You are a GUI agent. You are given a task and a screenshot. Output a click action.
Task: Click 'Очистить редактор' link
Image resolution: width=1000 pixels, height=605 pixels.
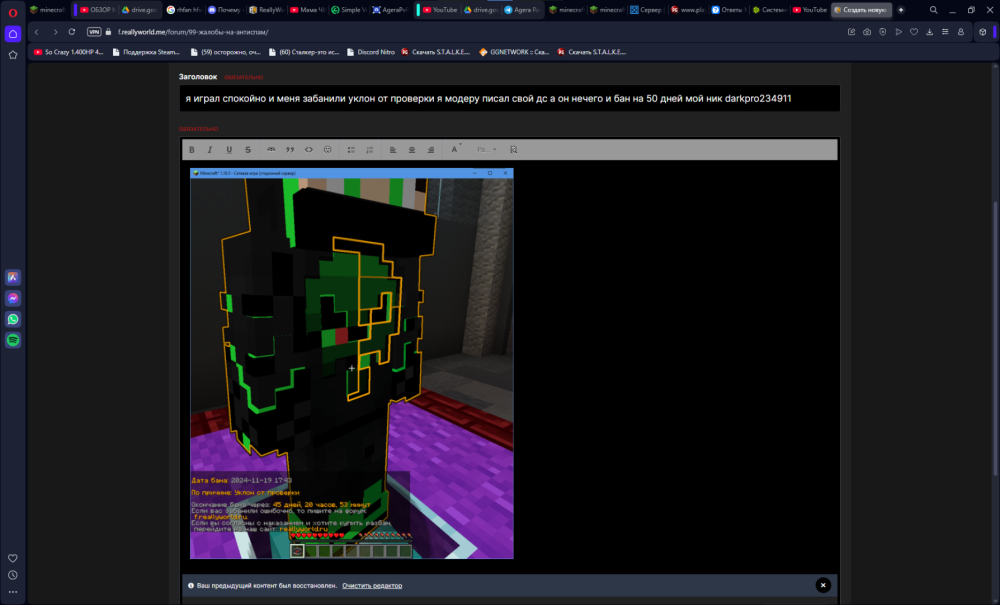tap(372, 586)
